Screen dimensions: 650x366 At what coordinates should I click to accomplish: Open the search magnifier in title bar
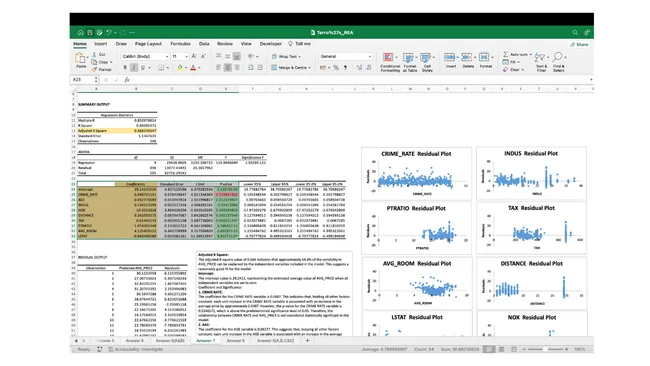(575, 32)
